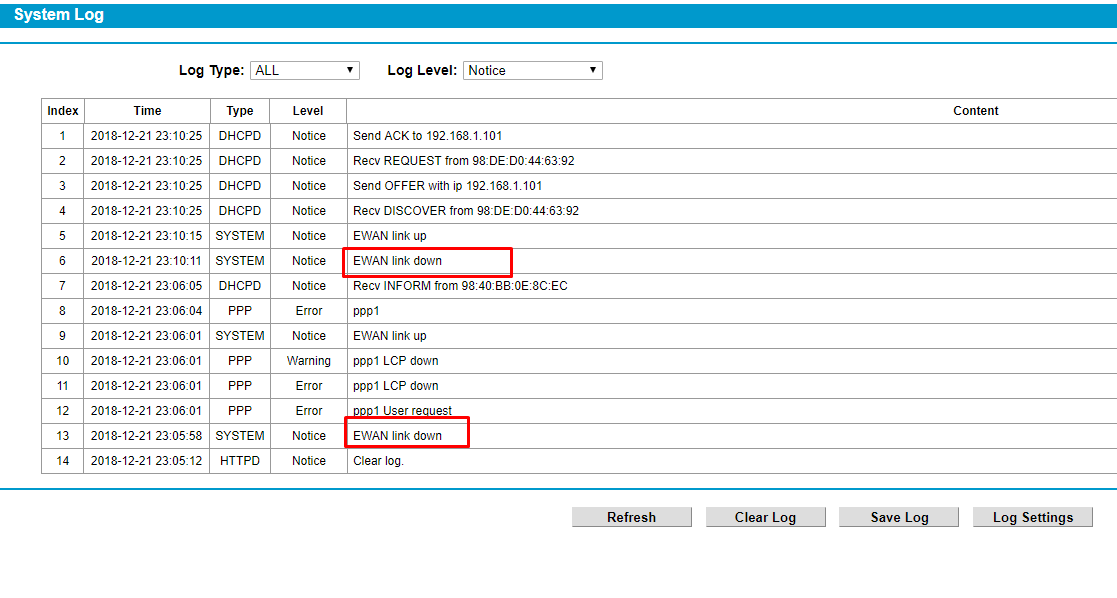Open Log Settings
The width and height of the screenshot is (1117, 598).
point(1032,517)
